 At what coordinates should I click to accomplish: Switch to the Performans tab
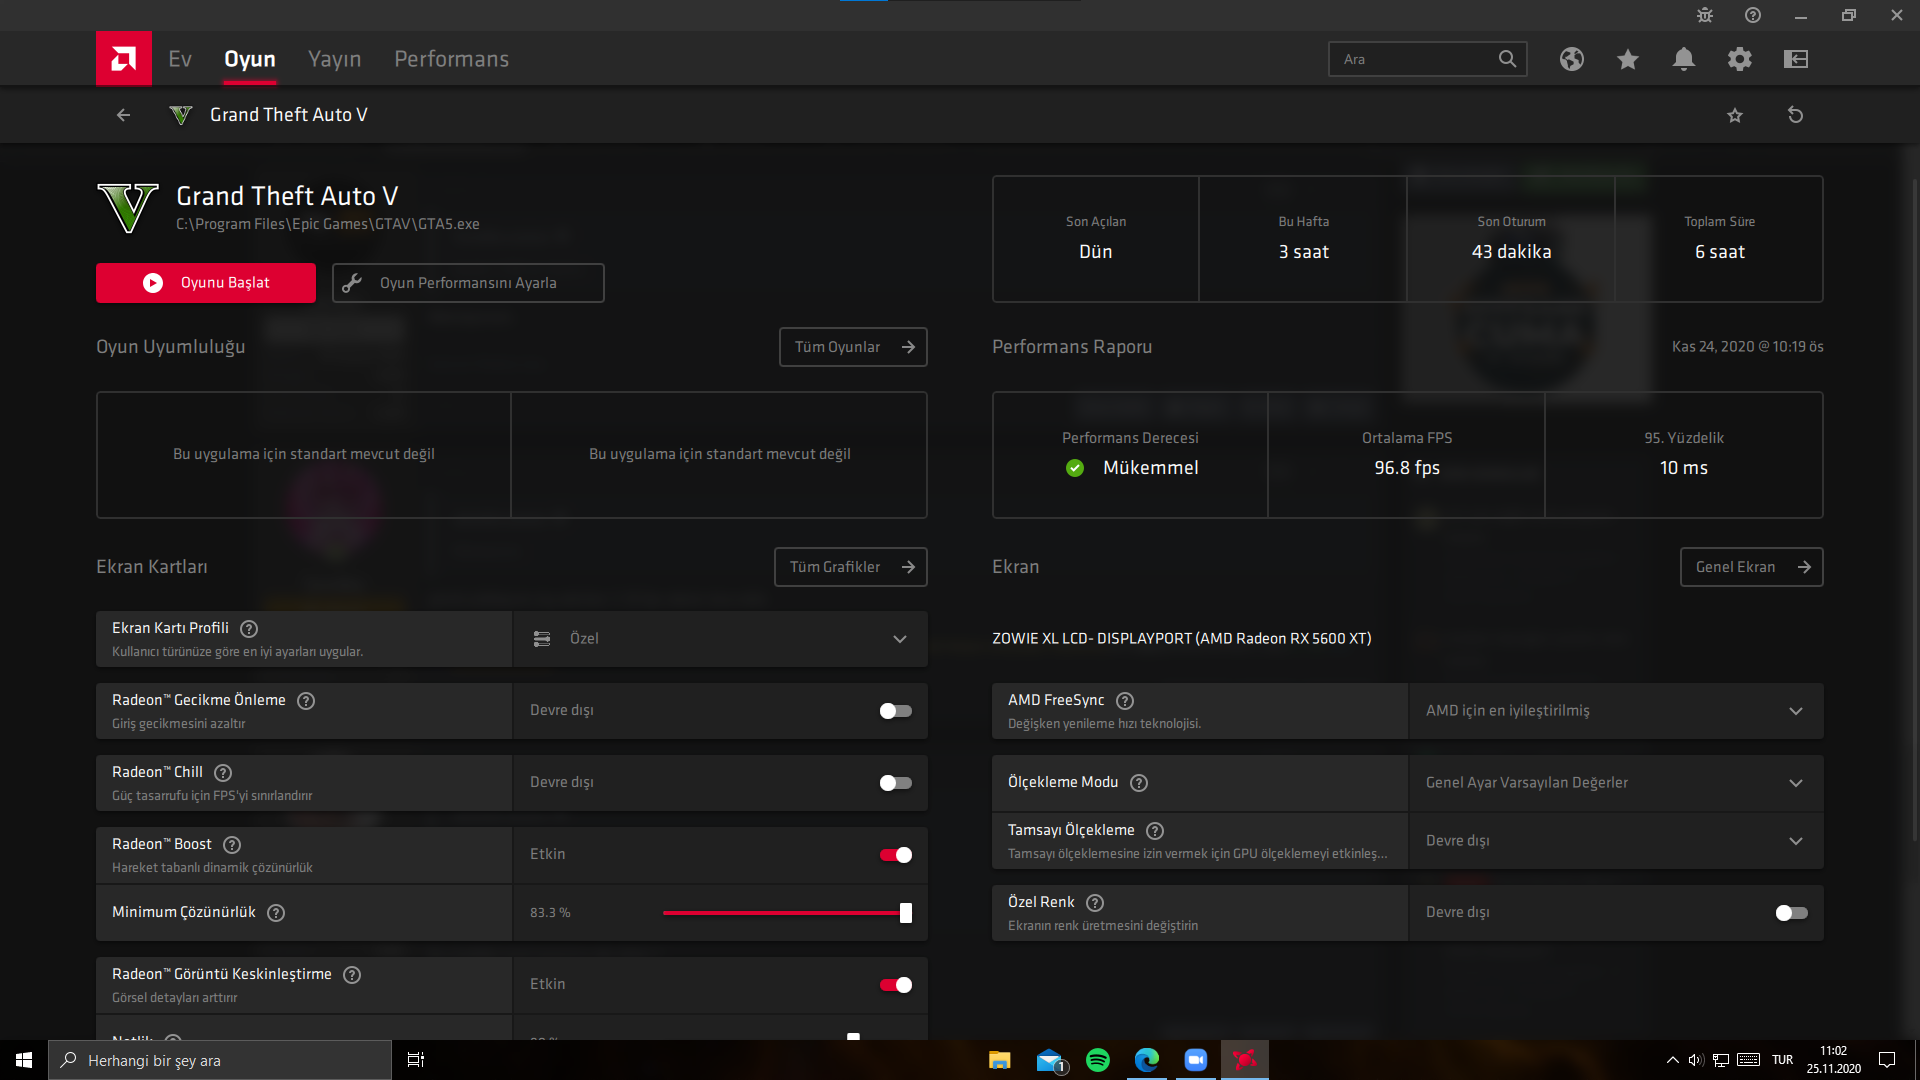click(451, 59)
